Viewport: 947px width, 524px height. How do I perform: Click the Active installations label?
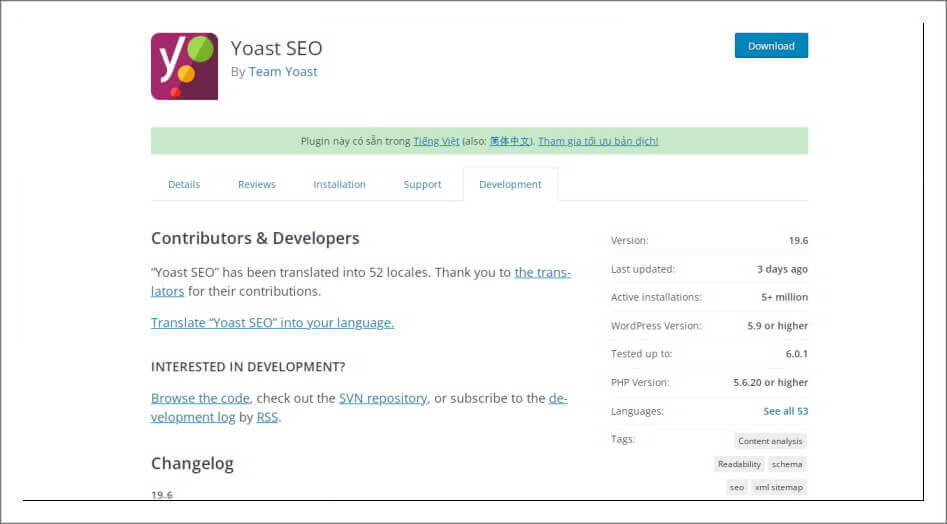click(656, 297)
